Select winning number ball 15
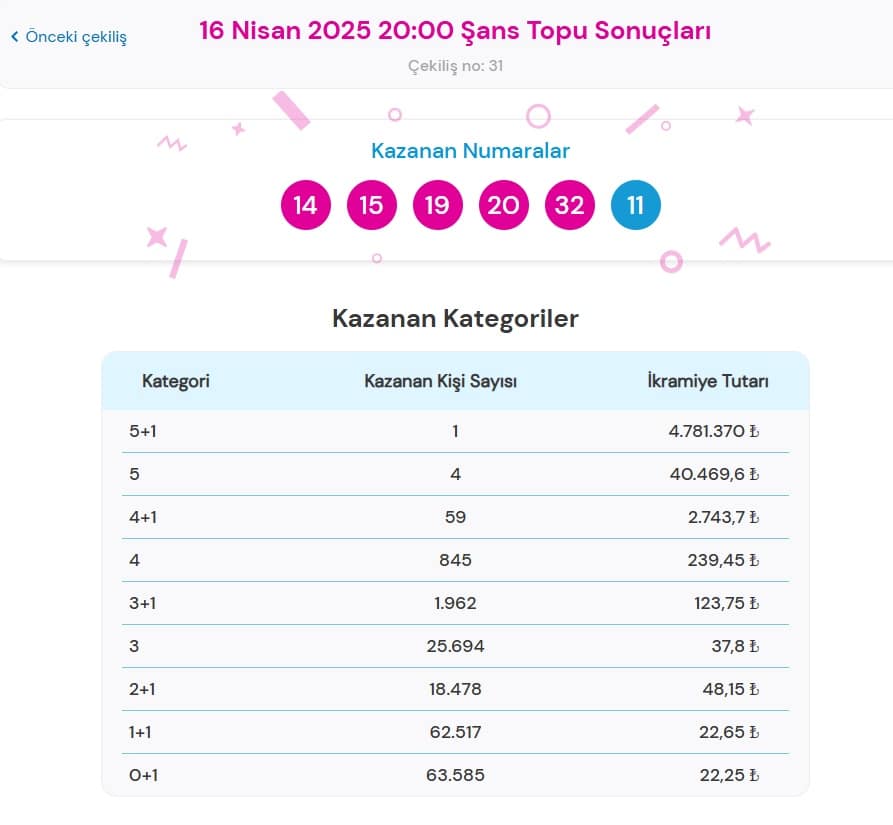 pyautogui.click(x=371, y=205)
